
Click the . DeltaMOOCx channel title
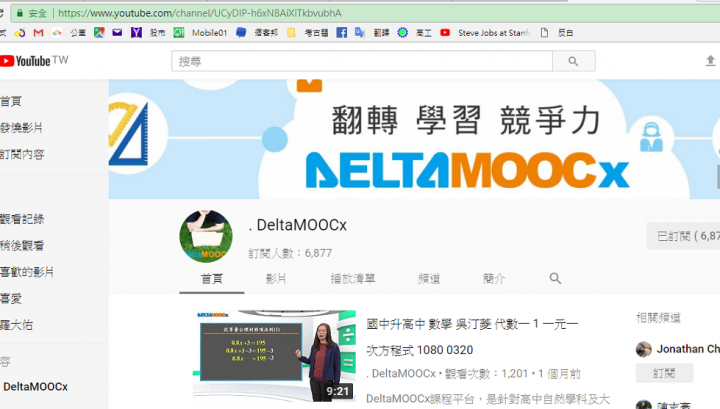pos(298,225)
